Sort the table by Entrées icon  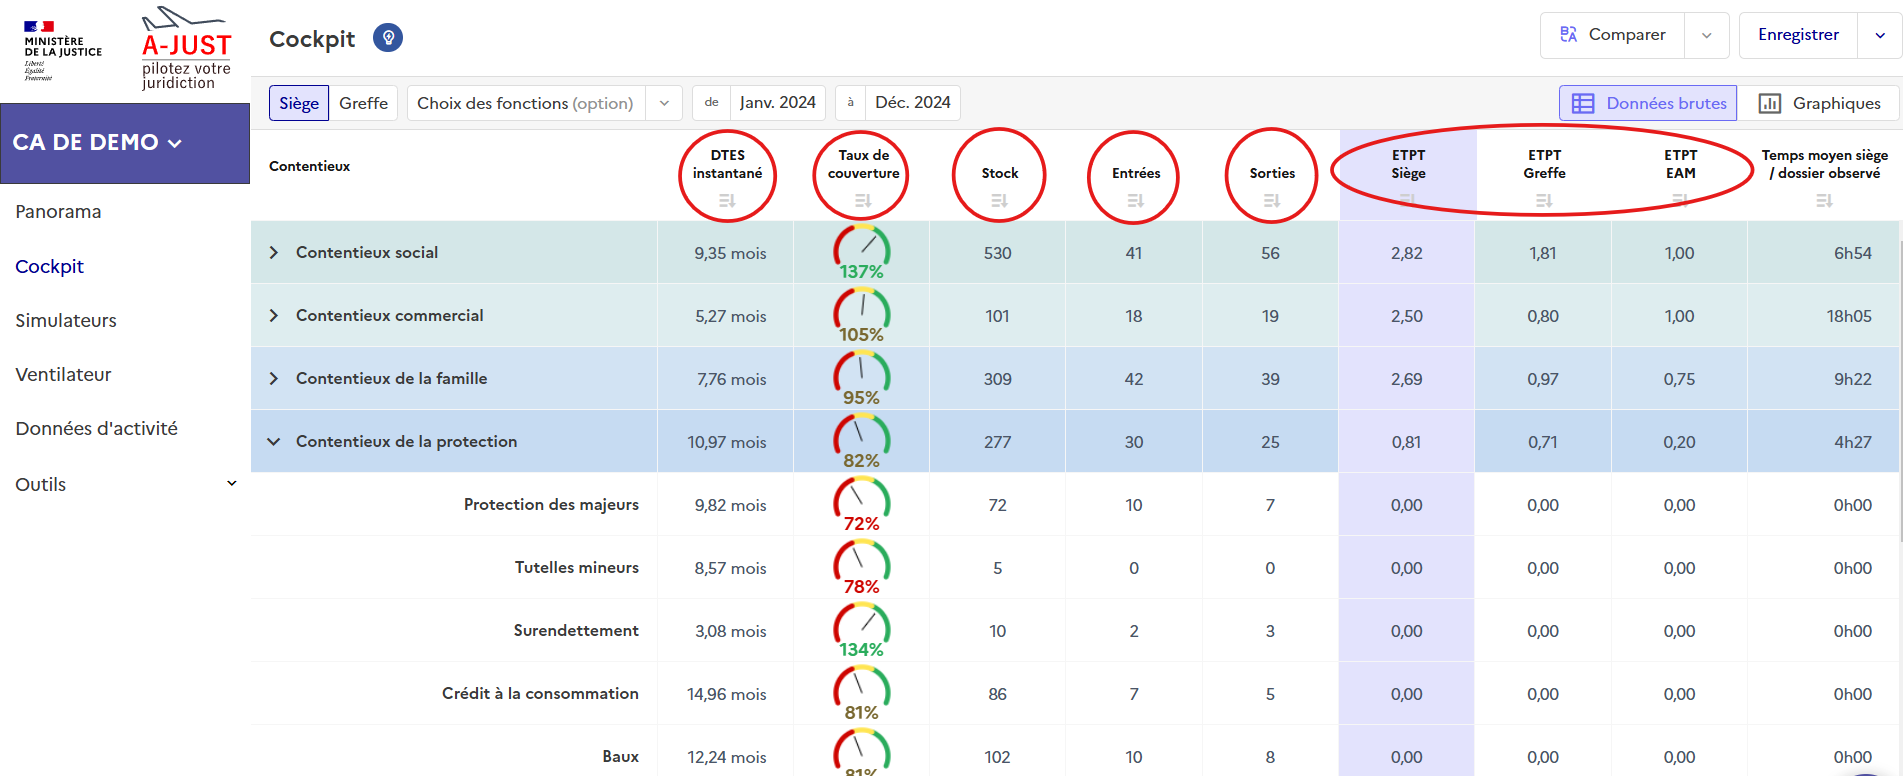click(1135, 201)
